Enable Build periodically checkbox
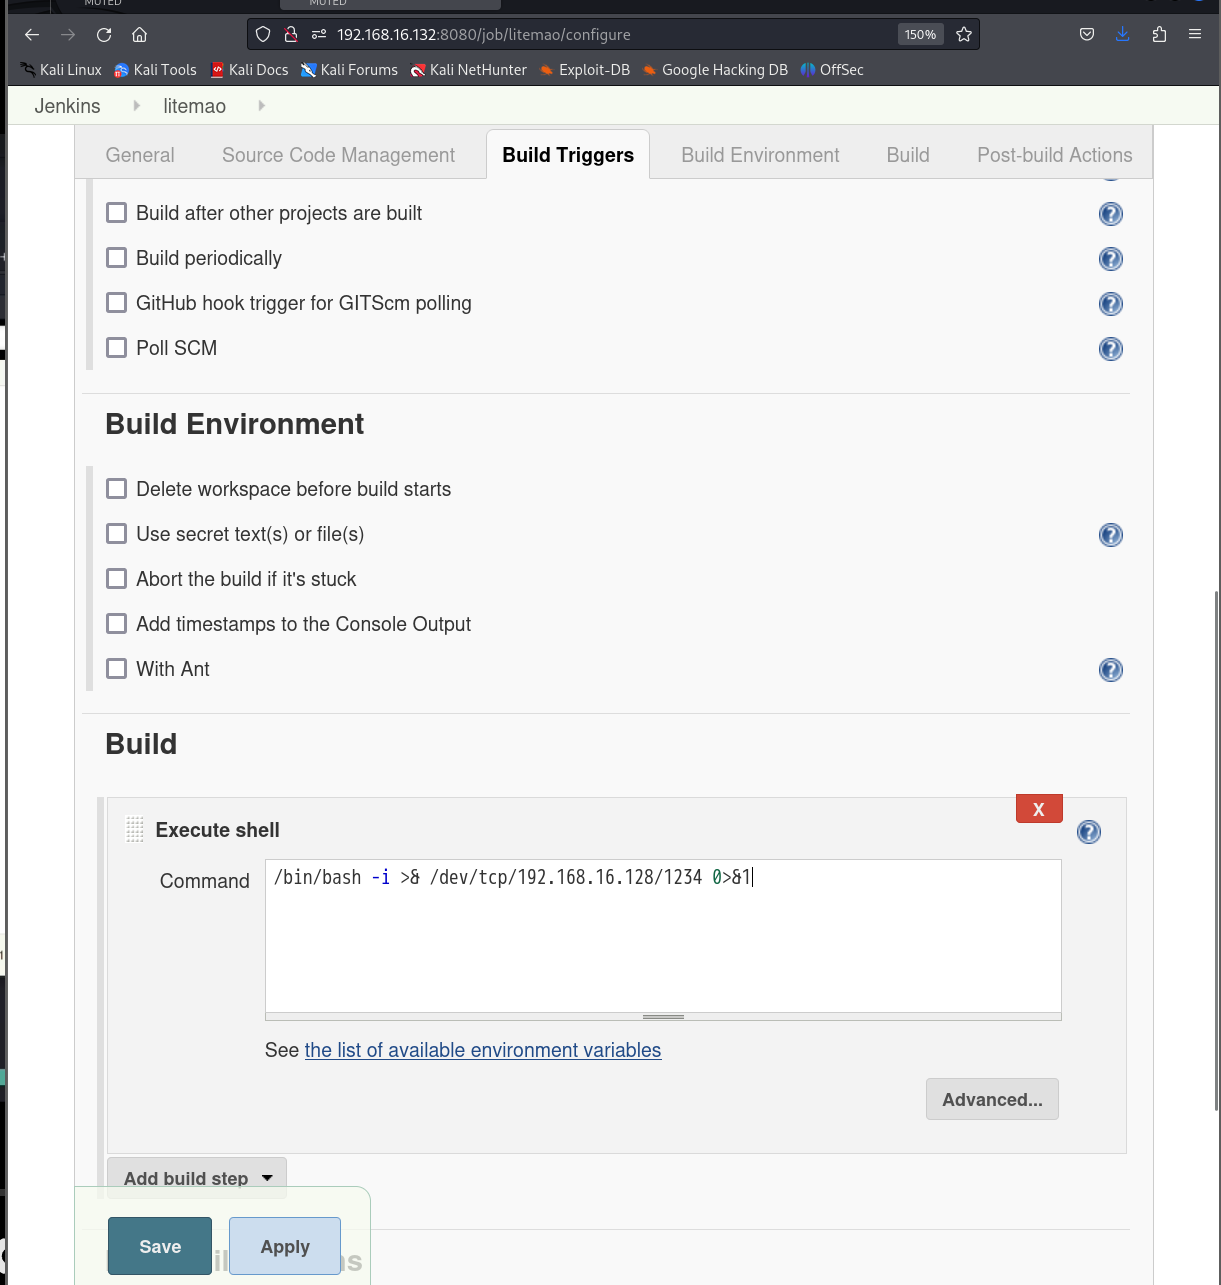The height and width of the screenshot is (1285, 1221). [117, 258]
